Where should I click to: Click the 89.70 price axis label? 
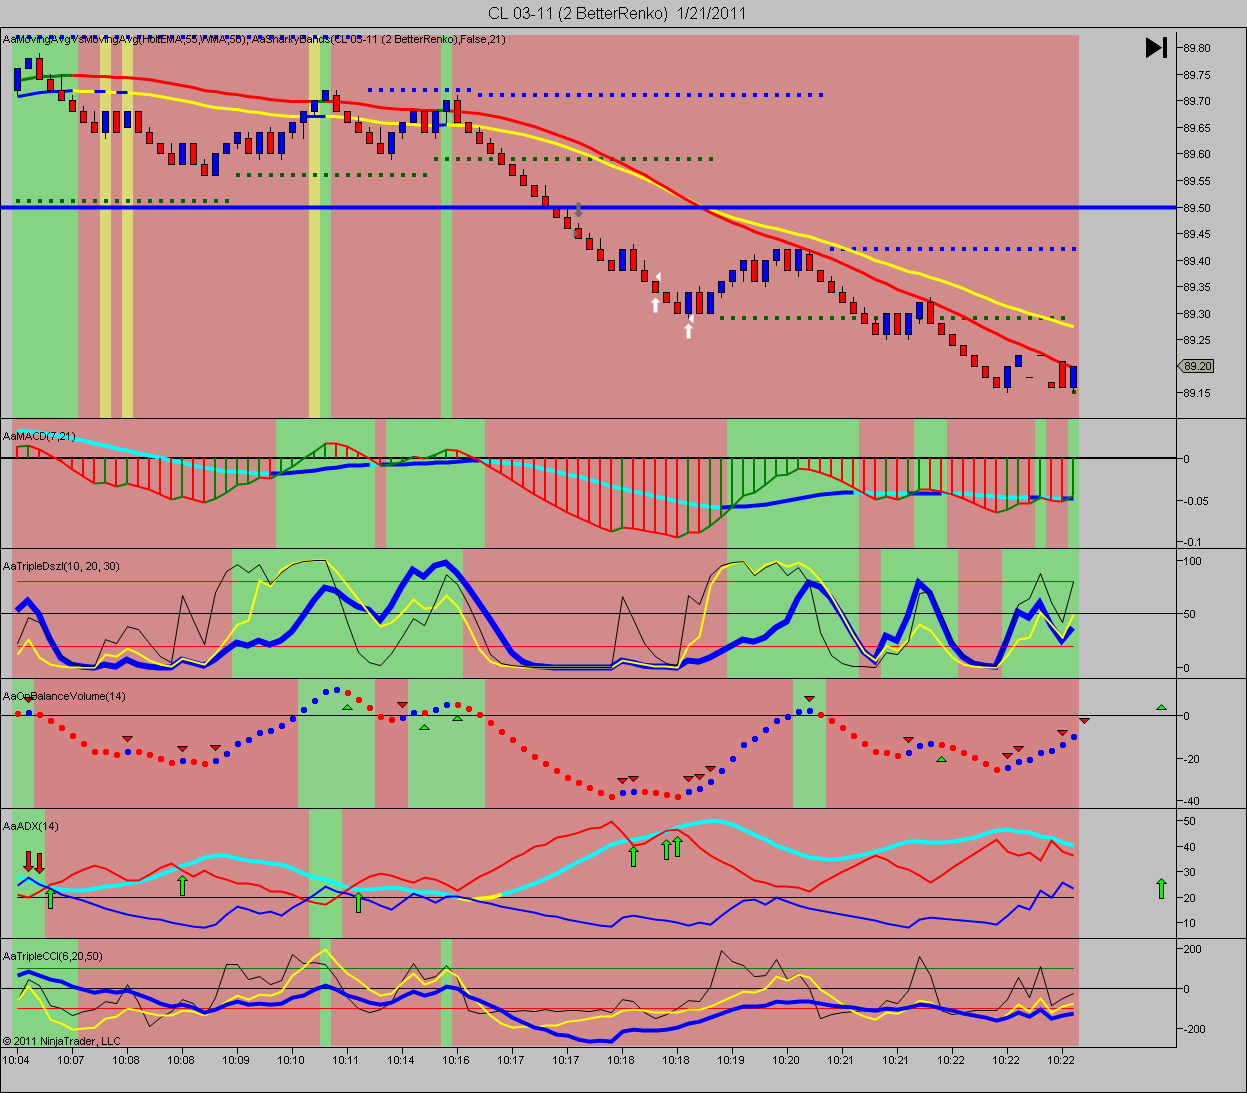[x=1197, y=101]
